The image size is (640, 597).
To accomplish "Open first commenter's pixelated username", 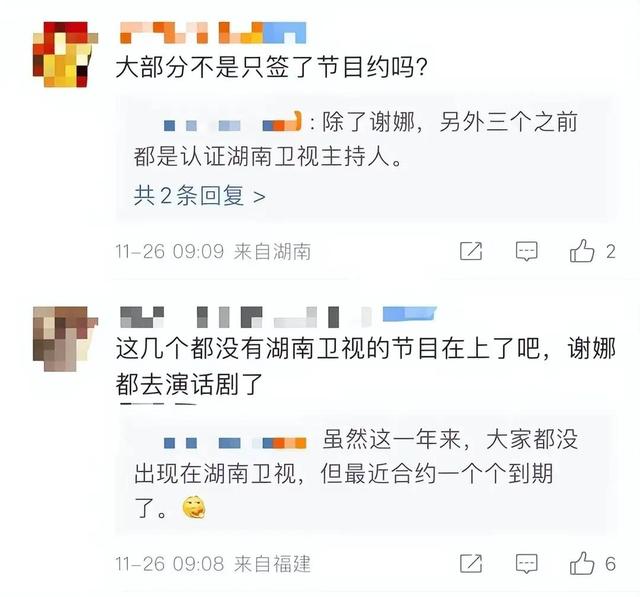I will [213, 33].
